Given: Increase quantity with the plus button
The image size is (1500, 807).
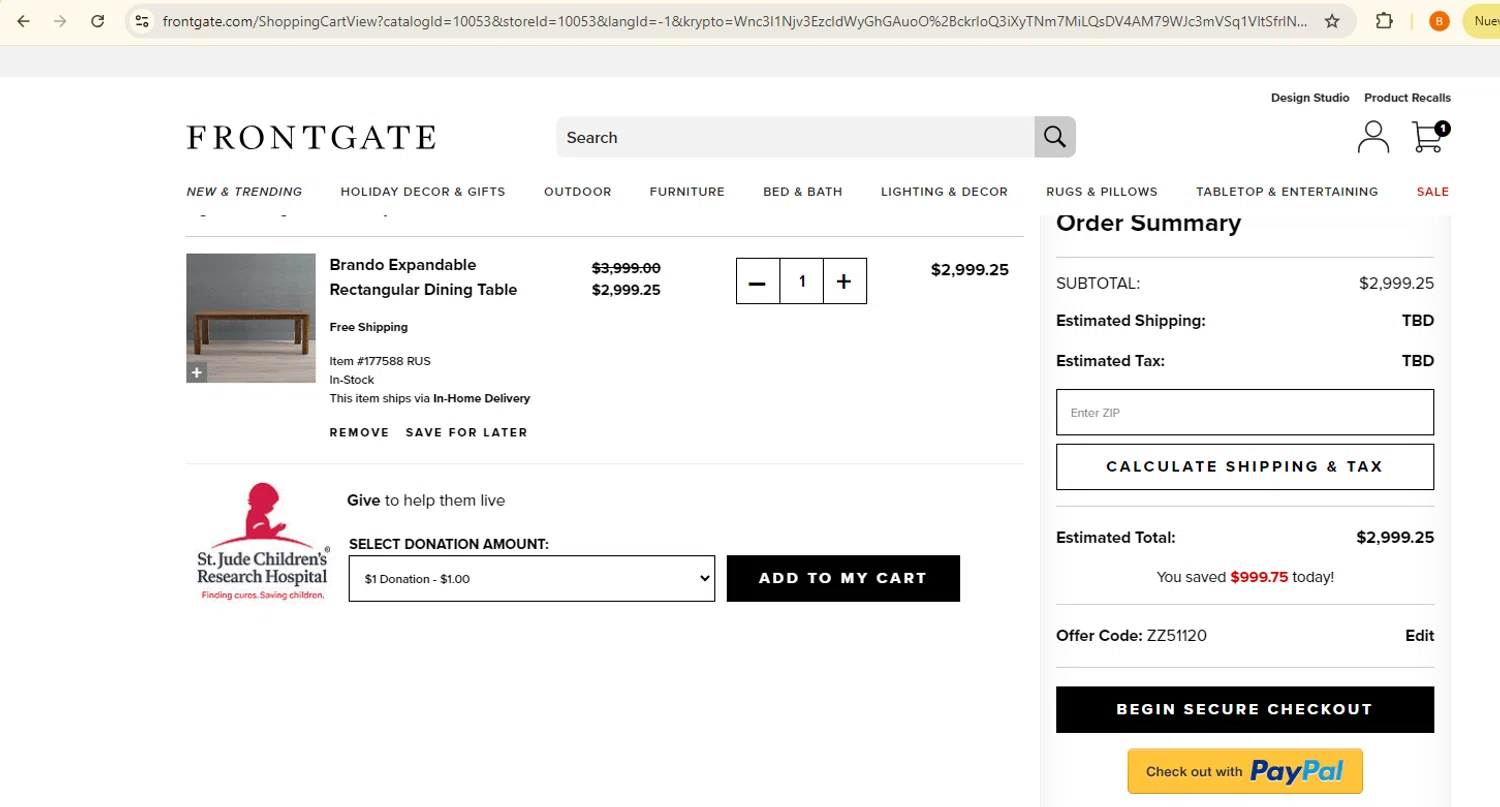Looking at the screenshot, I should (x=844, y=281).
